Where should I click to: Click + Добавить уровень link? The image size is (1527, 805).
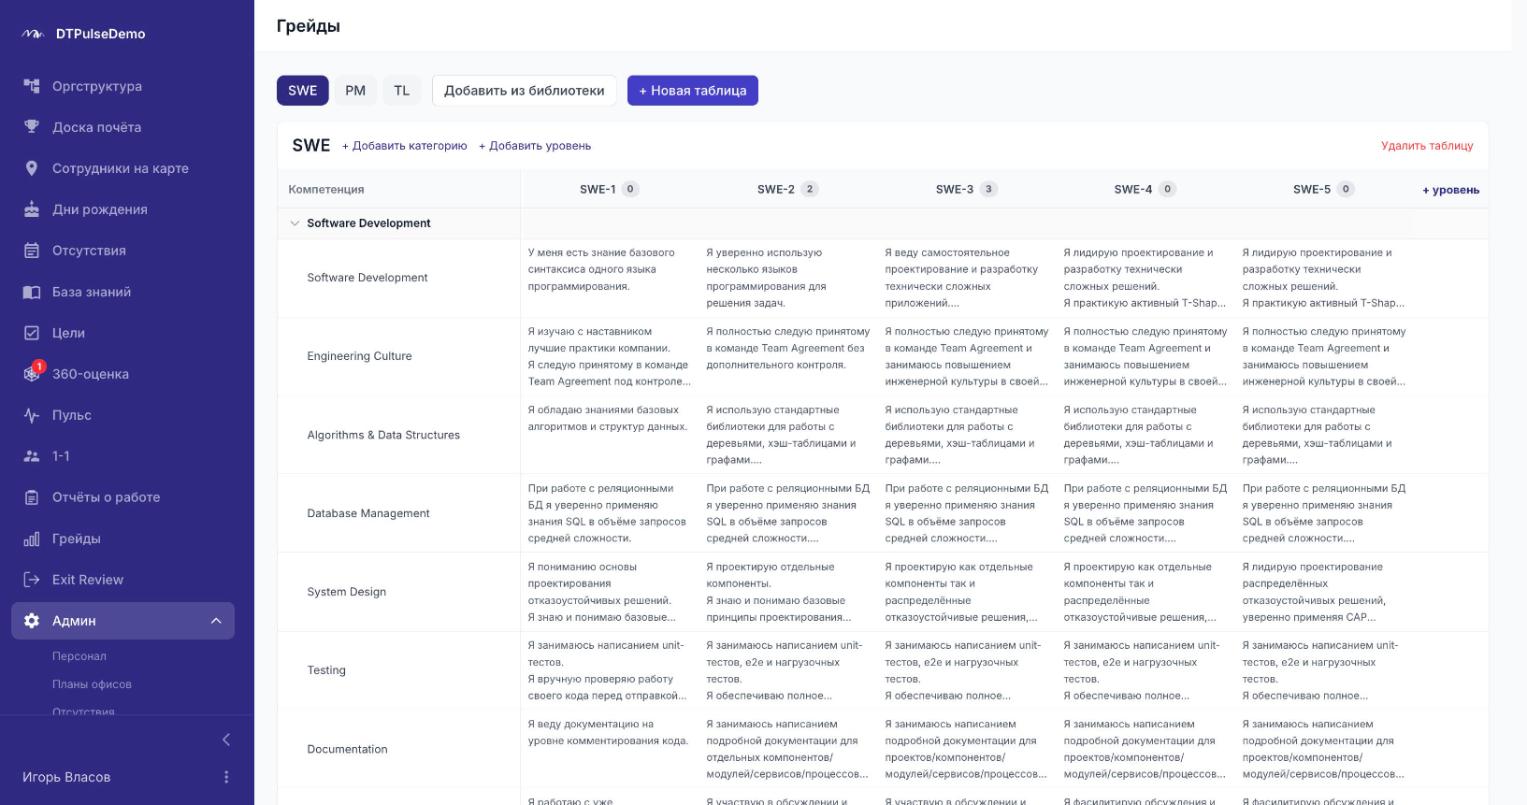point(535,146)
